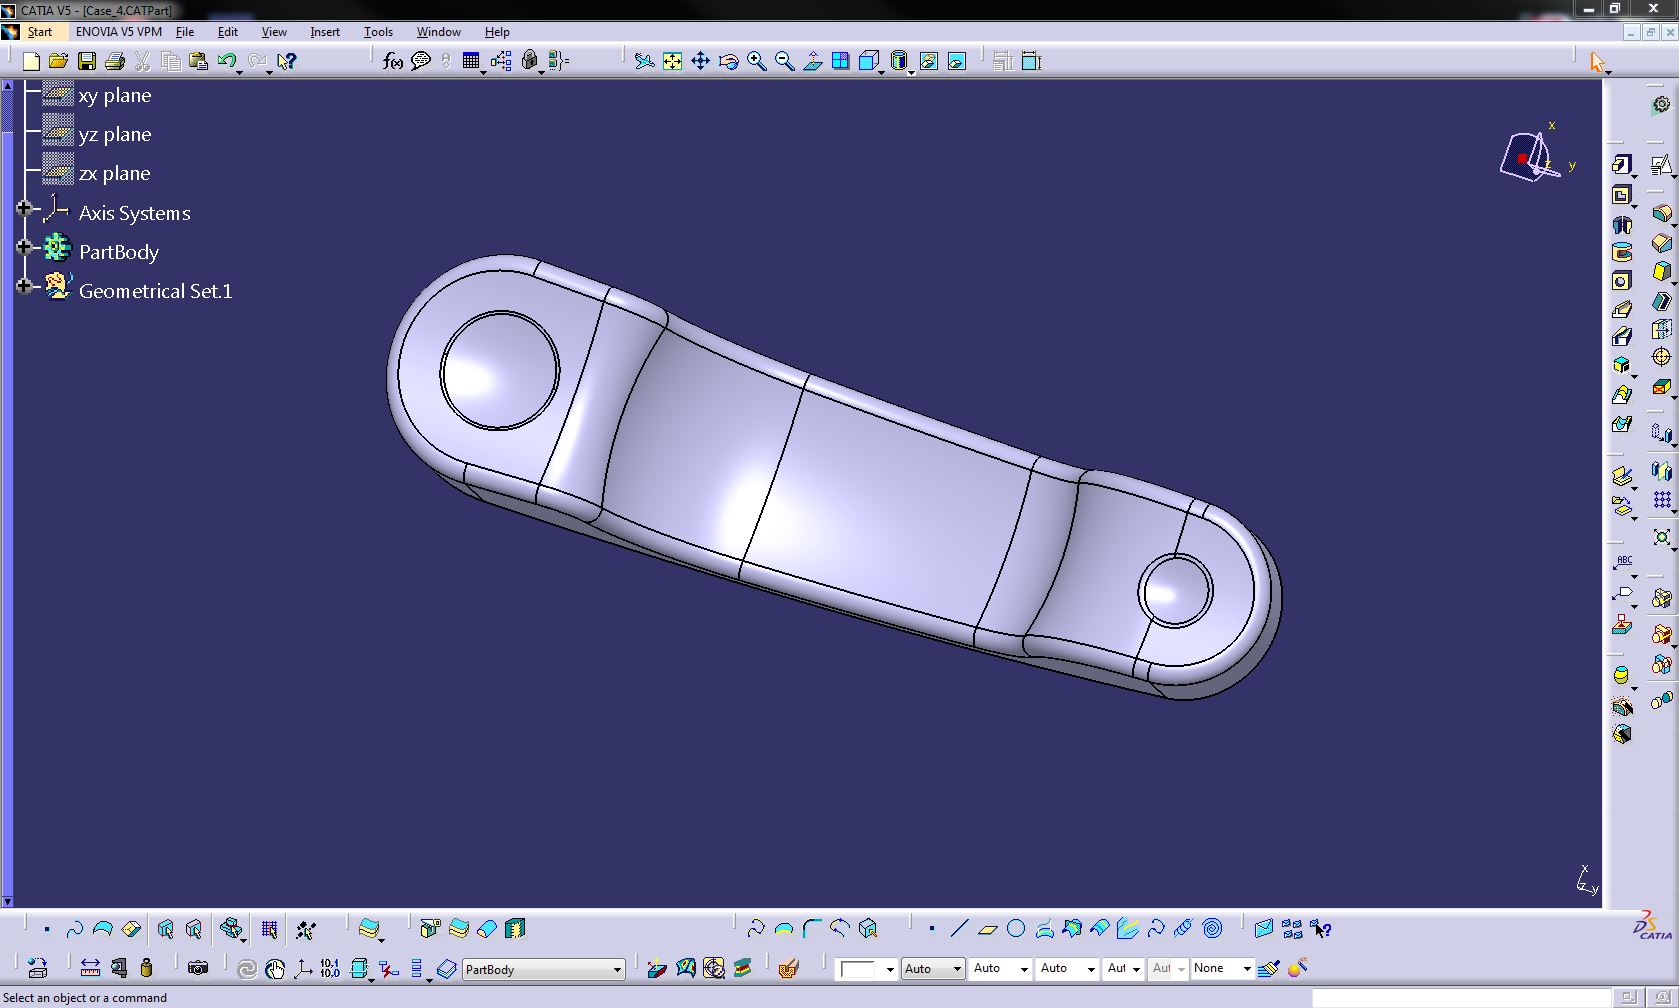Open the File menu
Image resolution: width=1679 pixels, height=1008 pixels.
tap(185, 32)
